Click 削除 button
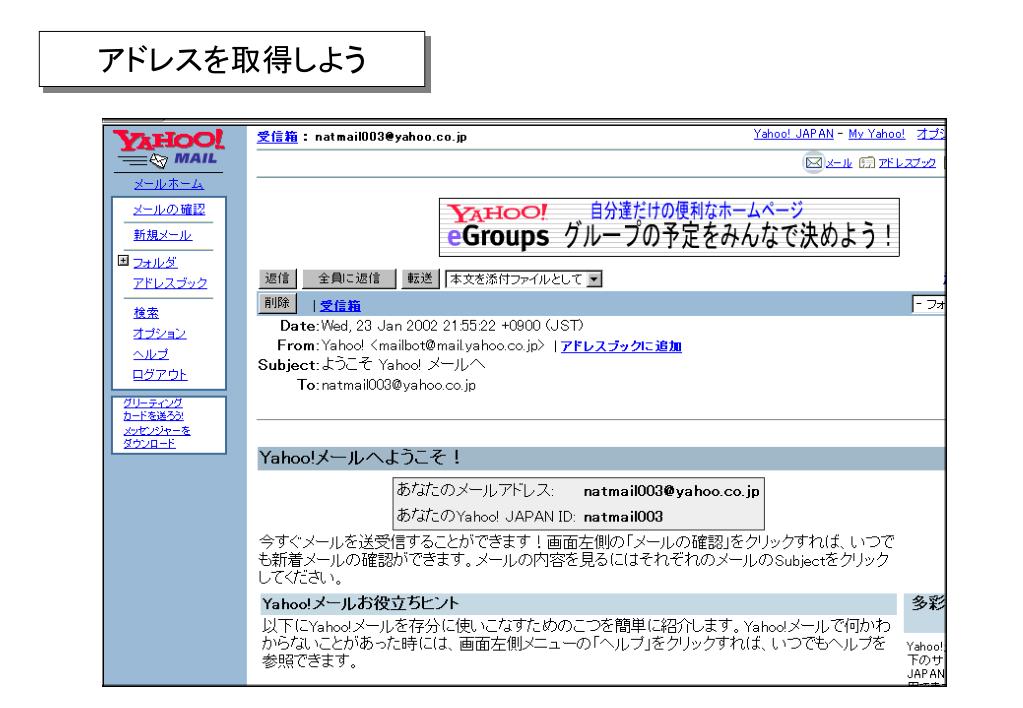The height and width of the screenshot is (708, 1023). pyautogui.click(x=277, y=303)
